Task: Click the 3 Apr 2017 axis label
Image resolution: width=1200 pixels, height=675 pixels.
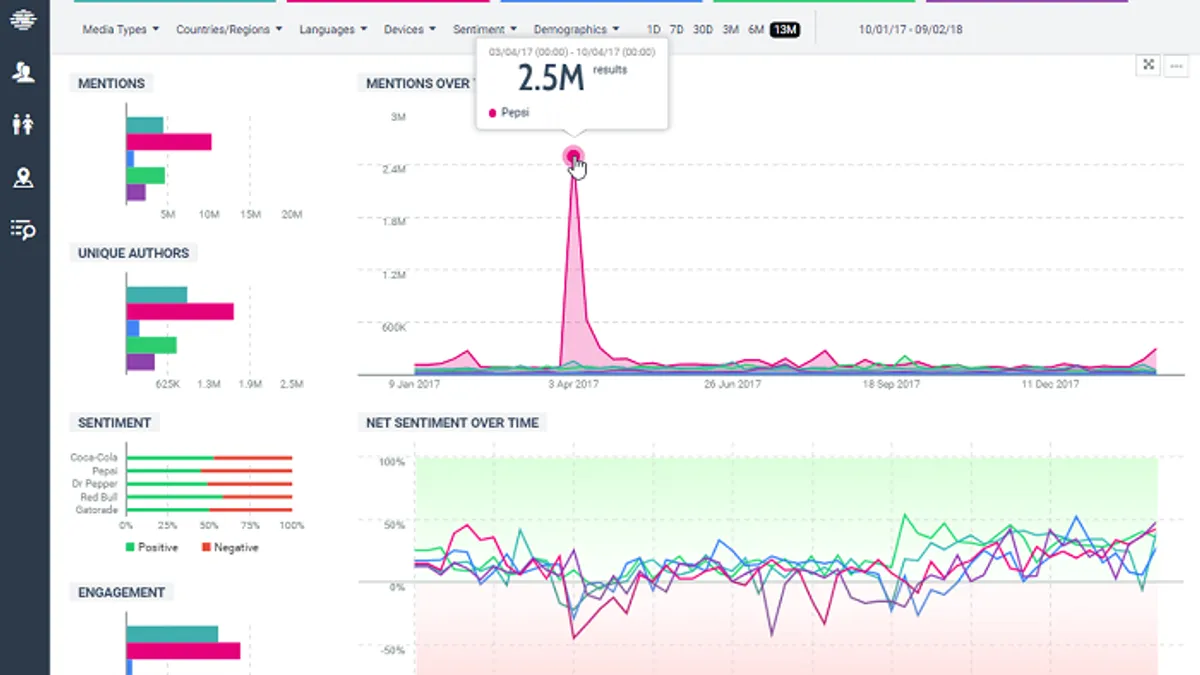Action: point(573,384)
